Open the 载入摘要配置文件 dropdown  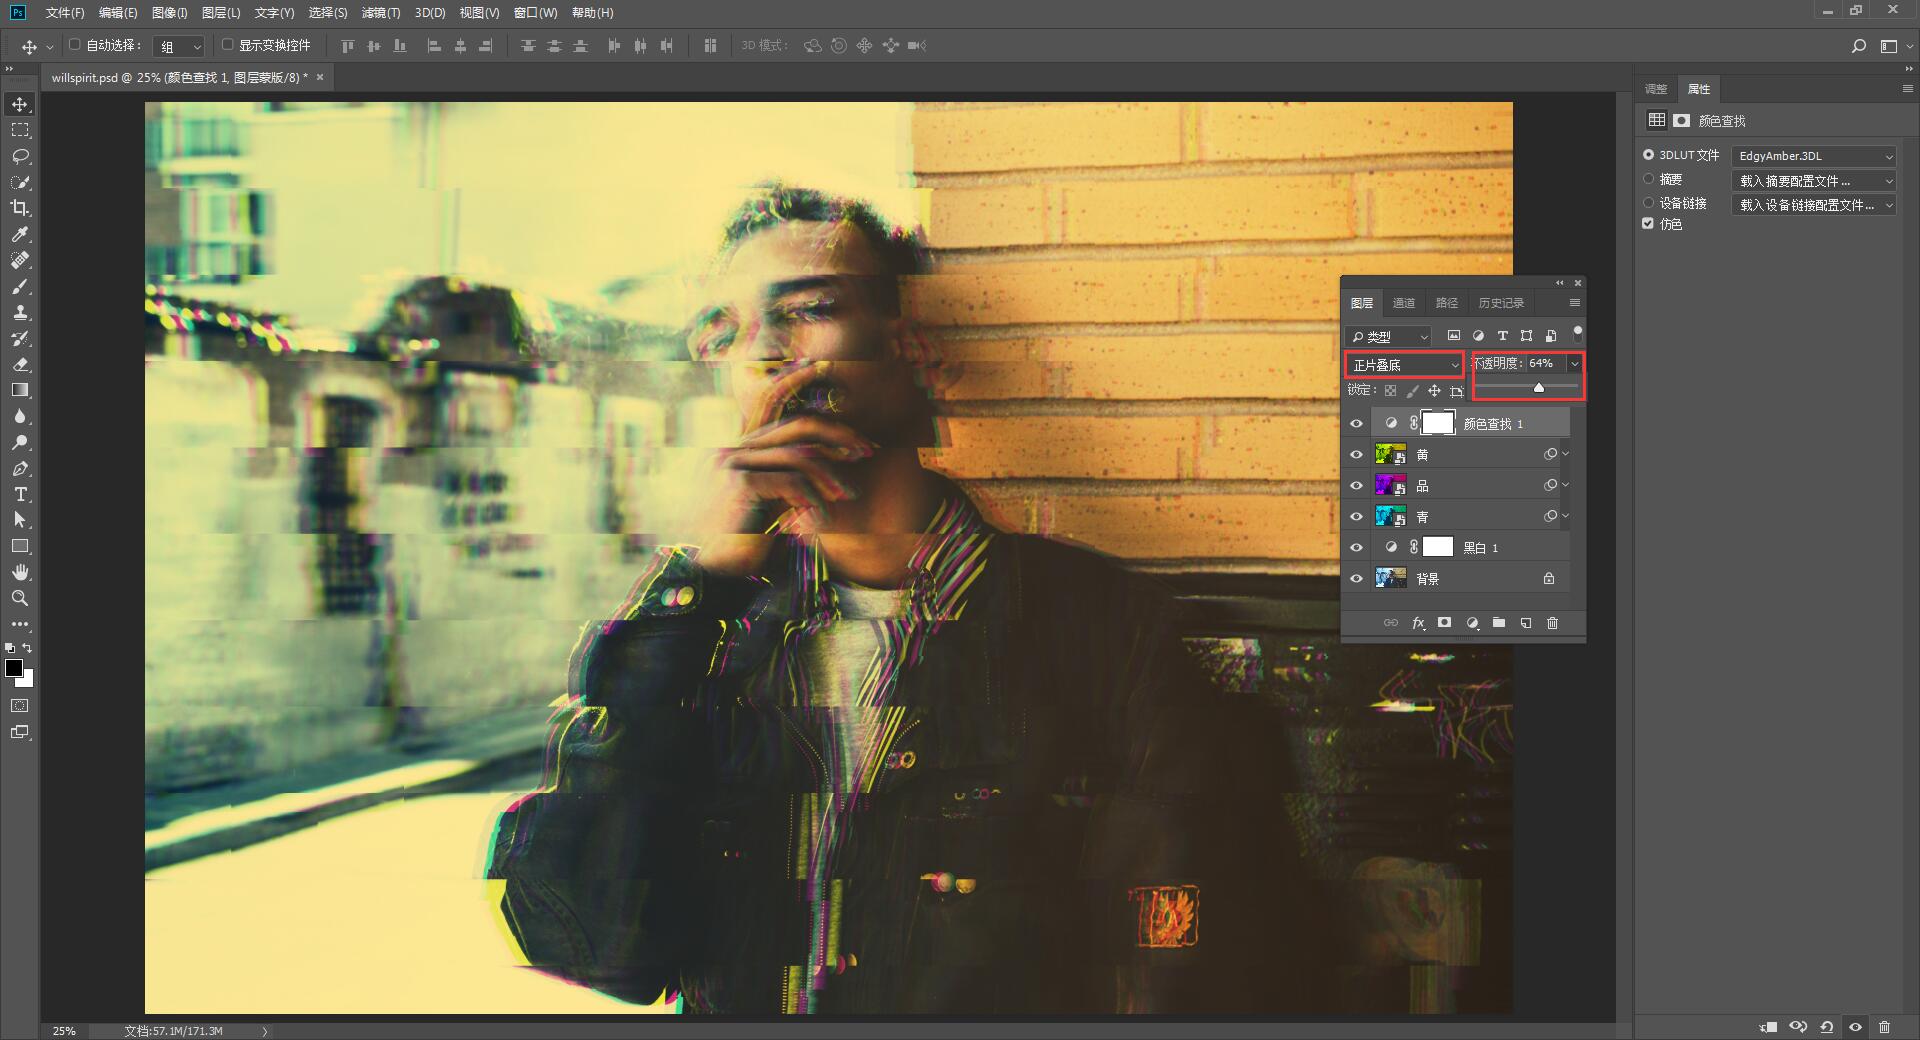click(x=1814, y=181)
